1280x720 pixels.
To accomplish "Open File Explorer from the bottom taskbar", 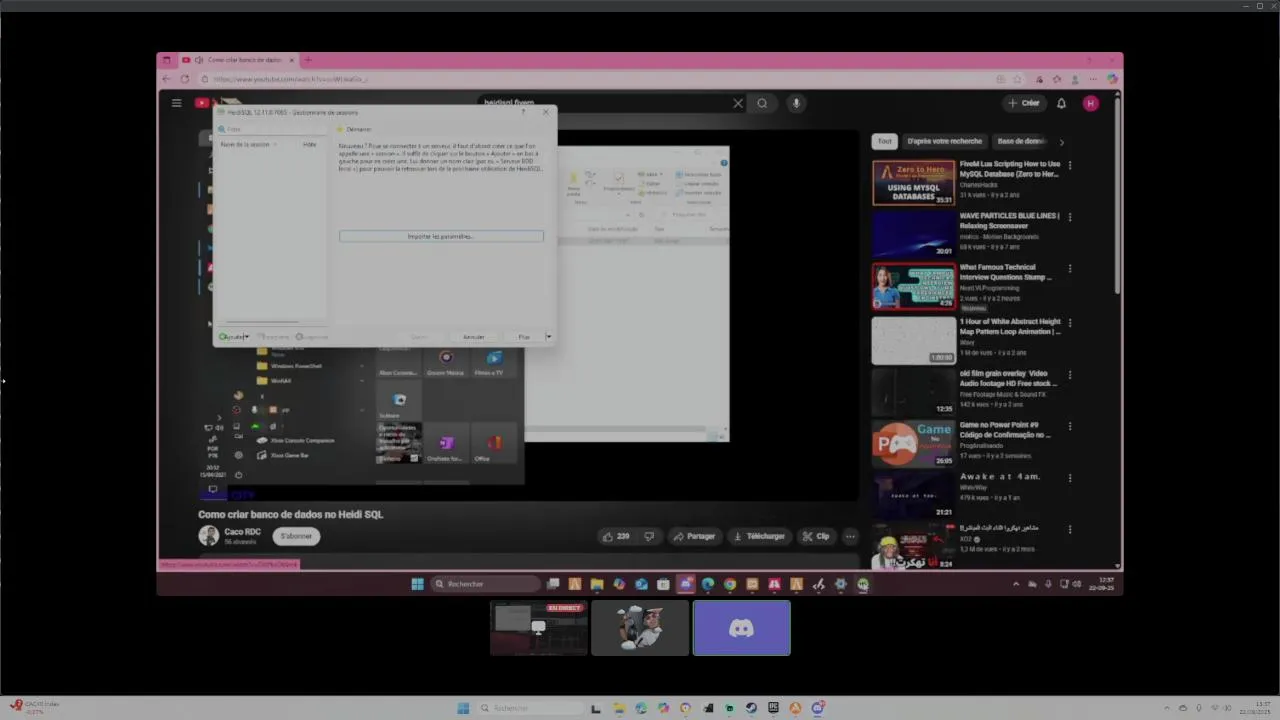I will (619, 708).
